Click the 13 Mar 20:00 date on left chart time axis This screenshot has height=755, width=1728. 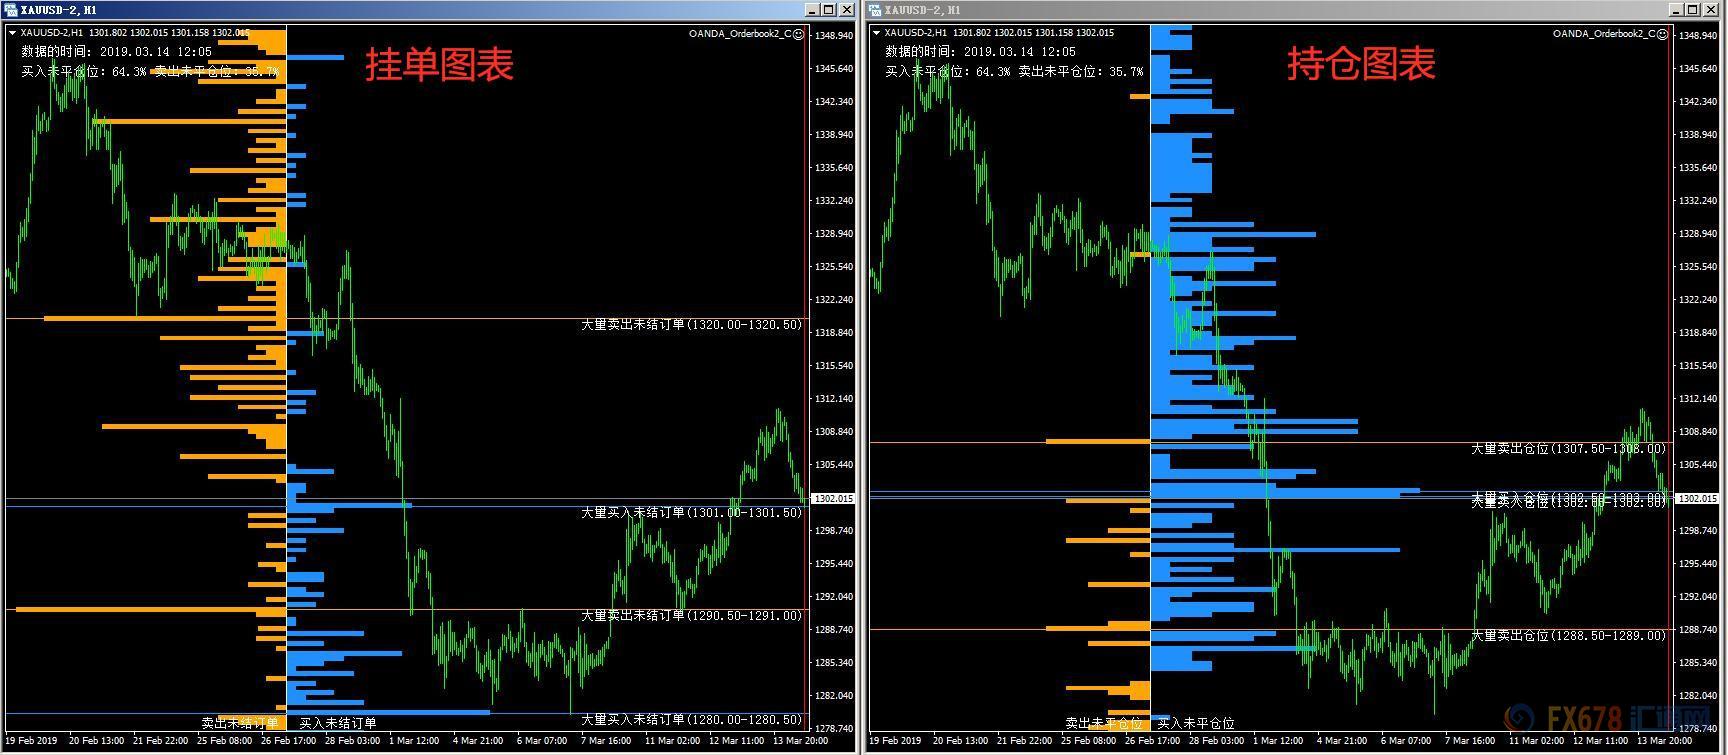(799, 742)
